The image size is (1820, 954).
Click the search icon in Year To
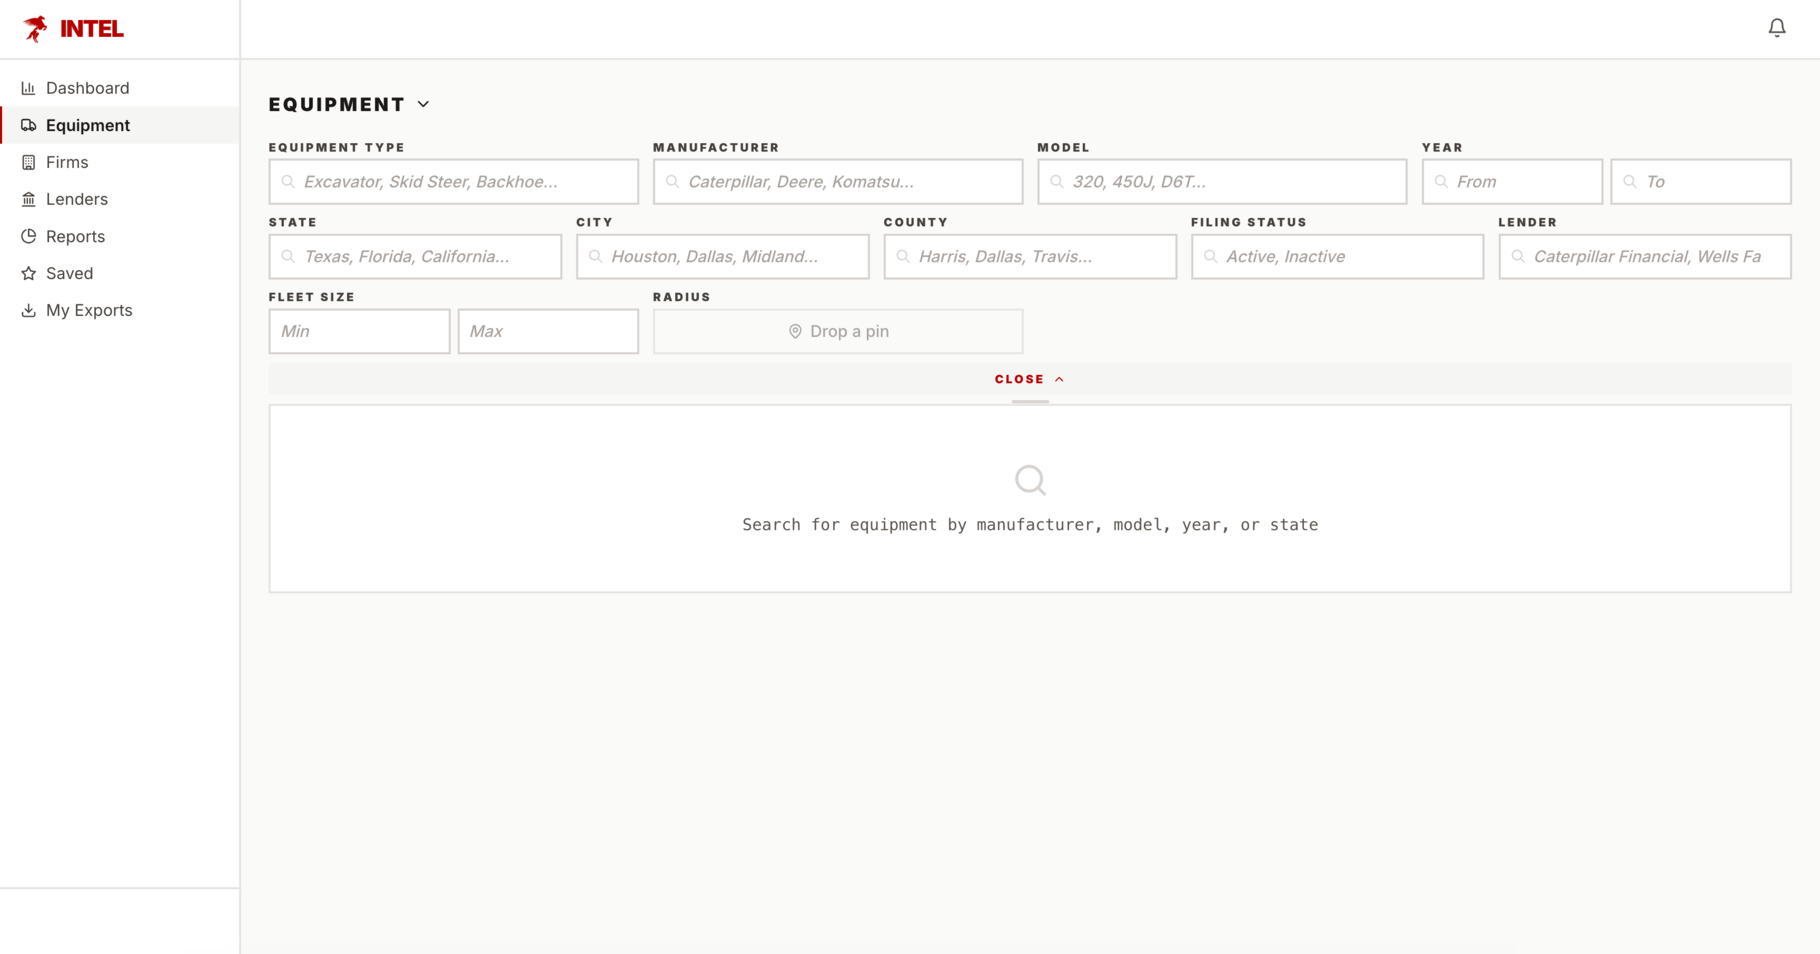(x=1630, y=182)
